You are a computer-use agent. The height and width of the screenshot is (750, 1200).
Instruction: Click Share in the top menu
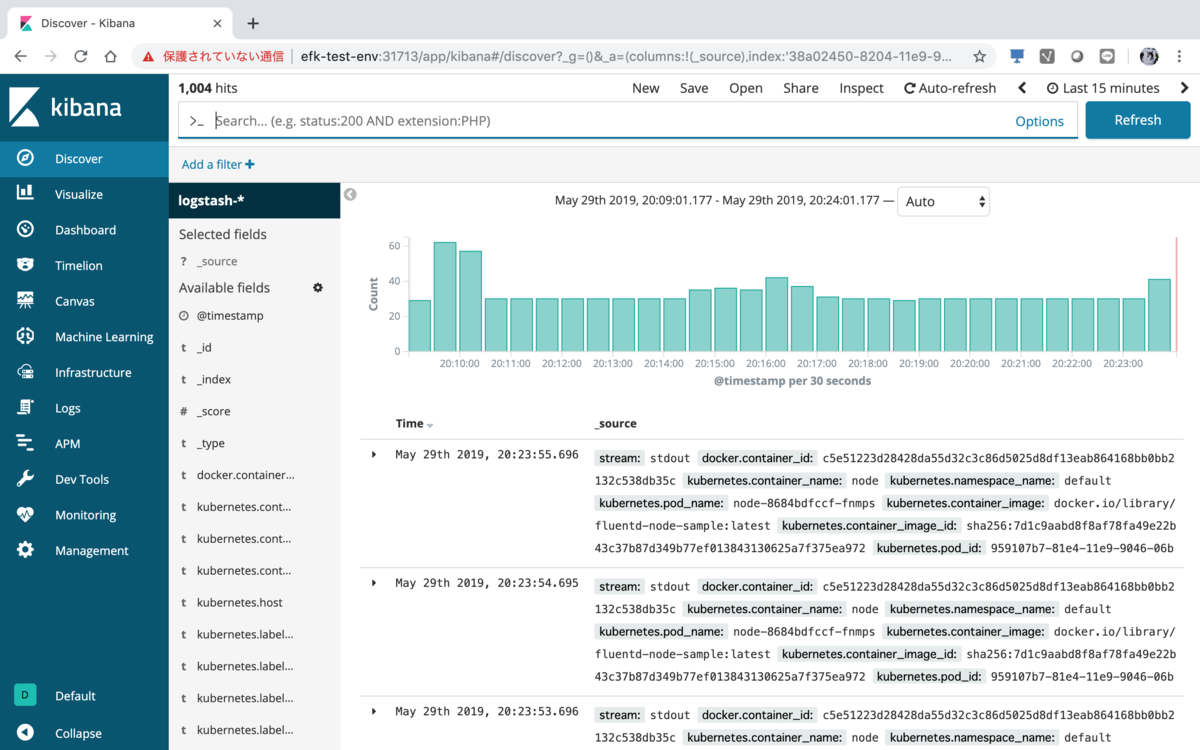coord(801,88)
